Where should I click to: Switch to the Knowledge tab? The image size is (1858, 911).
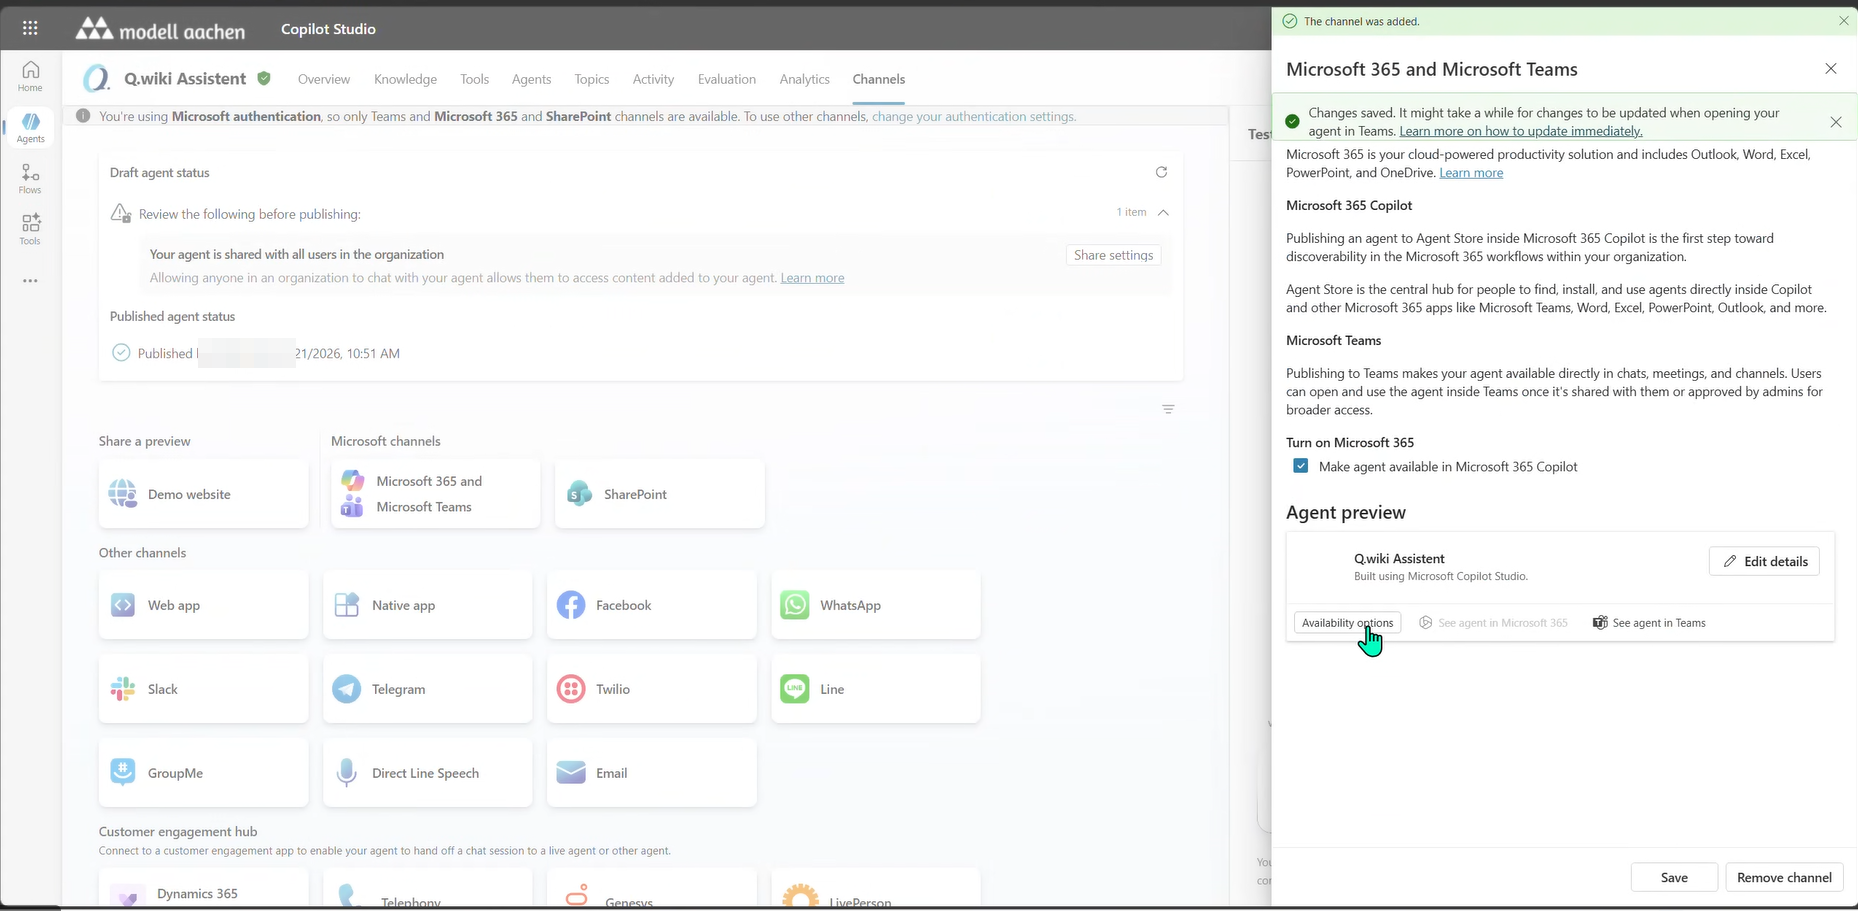click(x=405, y=79)
